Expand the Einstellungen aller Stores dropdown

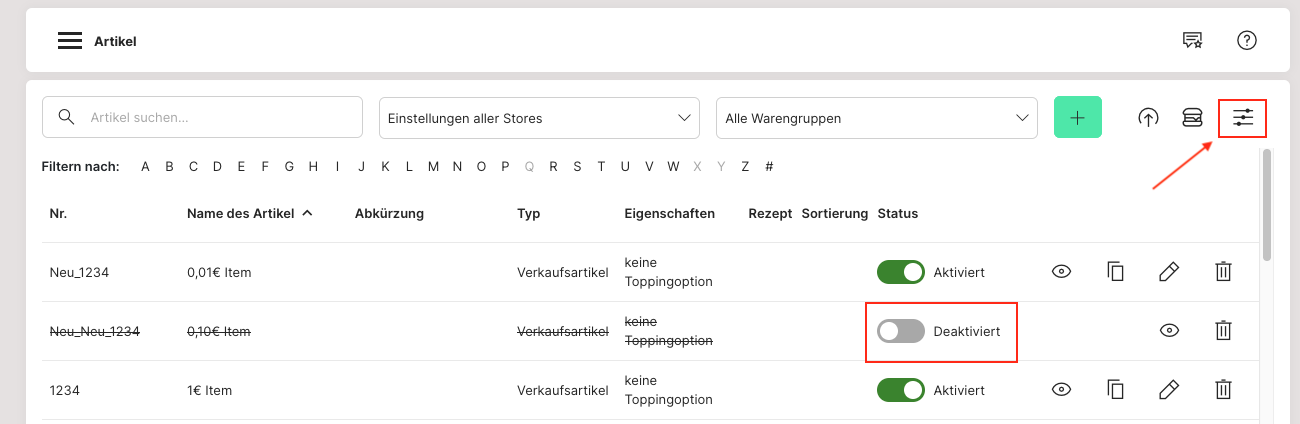point(538,118)
